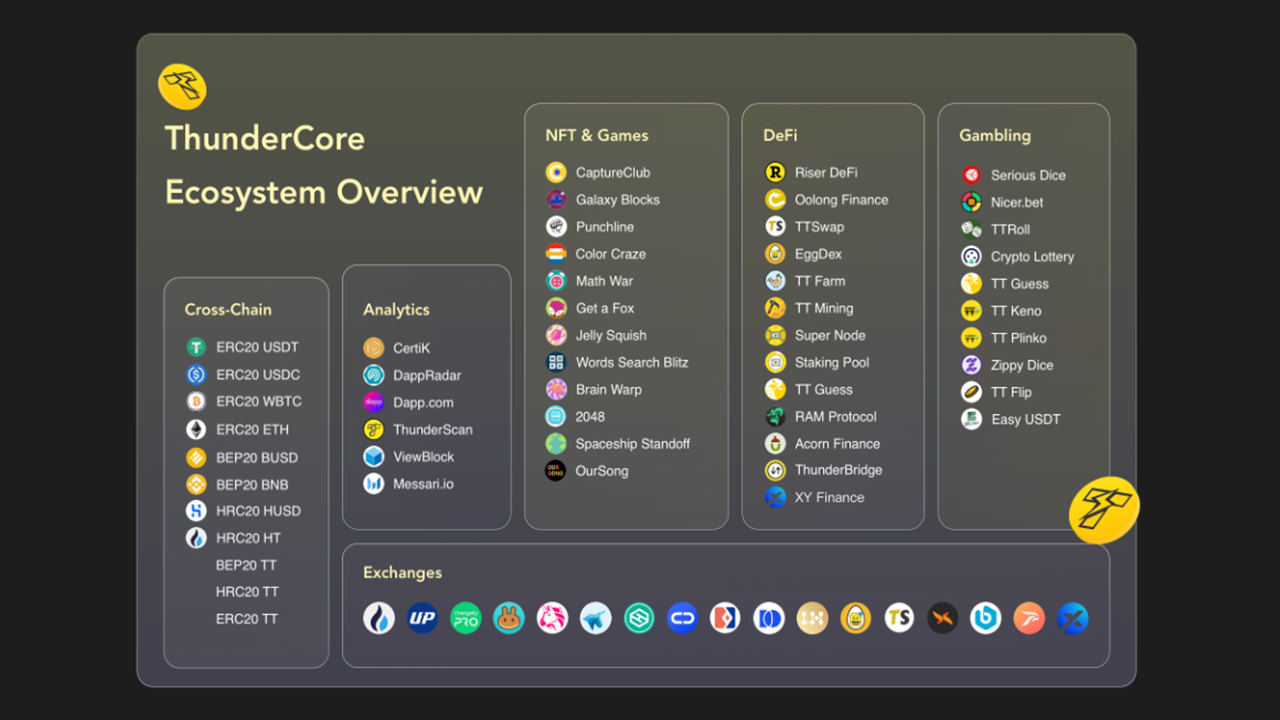Click RAM Protocol in DeFi

tap(821, 416)
